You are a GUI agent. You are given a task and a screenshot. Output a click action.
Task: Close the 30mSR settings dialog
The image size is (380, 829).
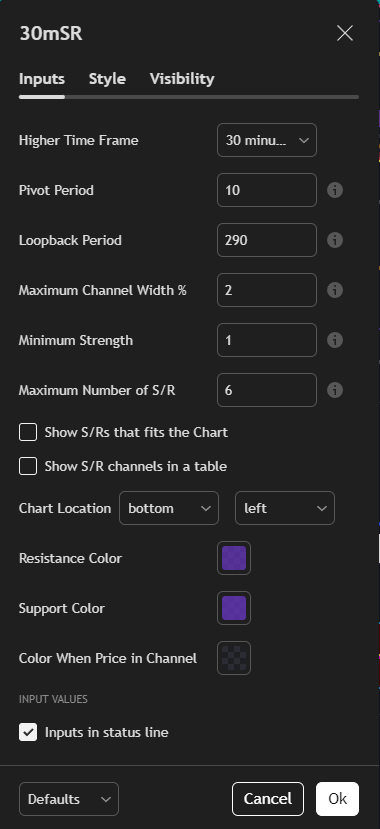pyautogui.click(x=345, y=33)
